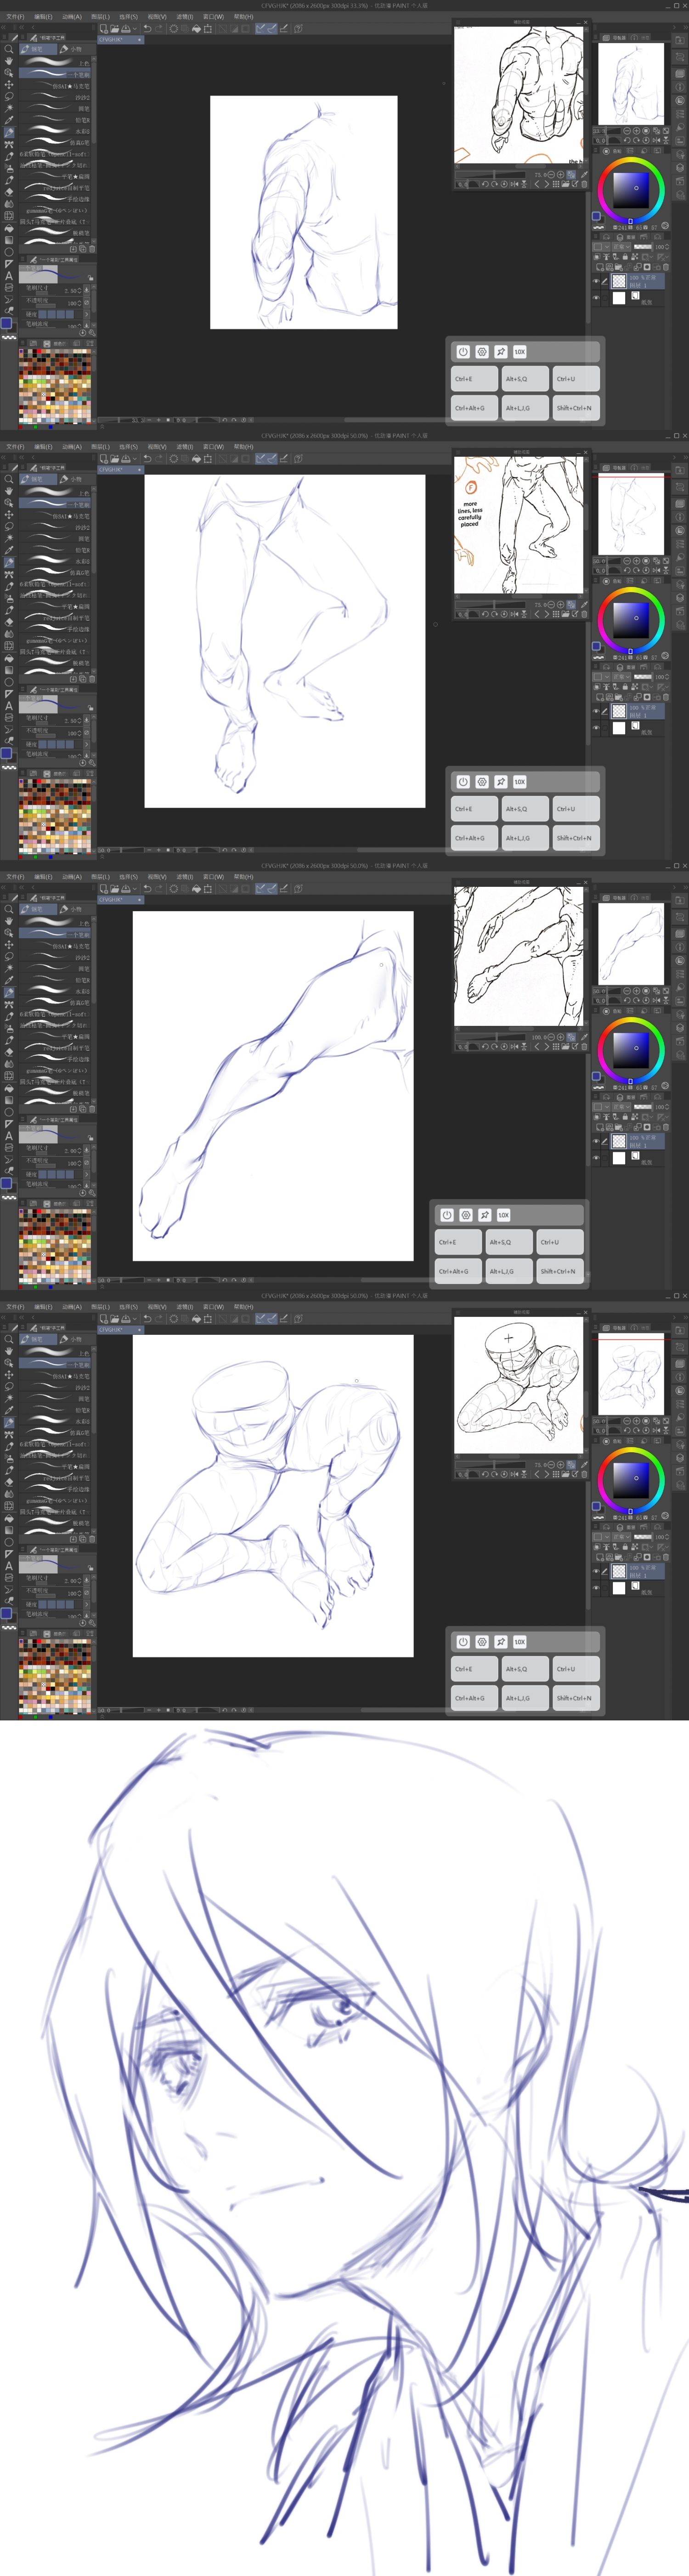Select CFVGHJK* document tab in crouching-figure window
689x2576 pixels.
click(x=120, y=1330)
